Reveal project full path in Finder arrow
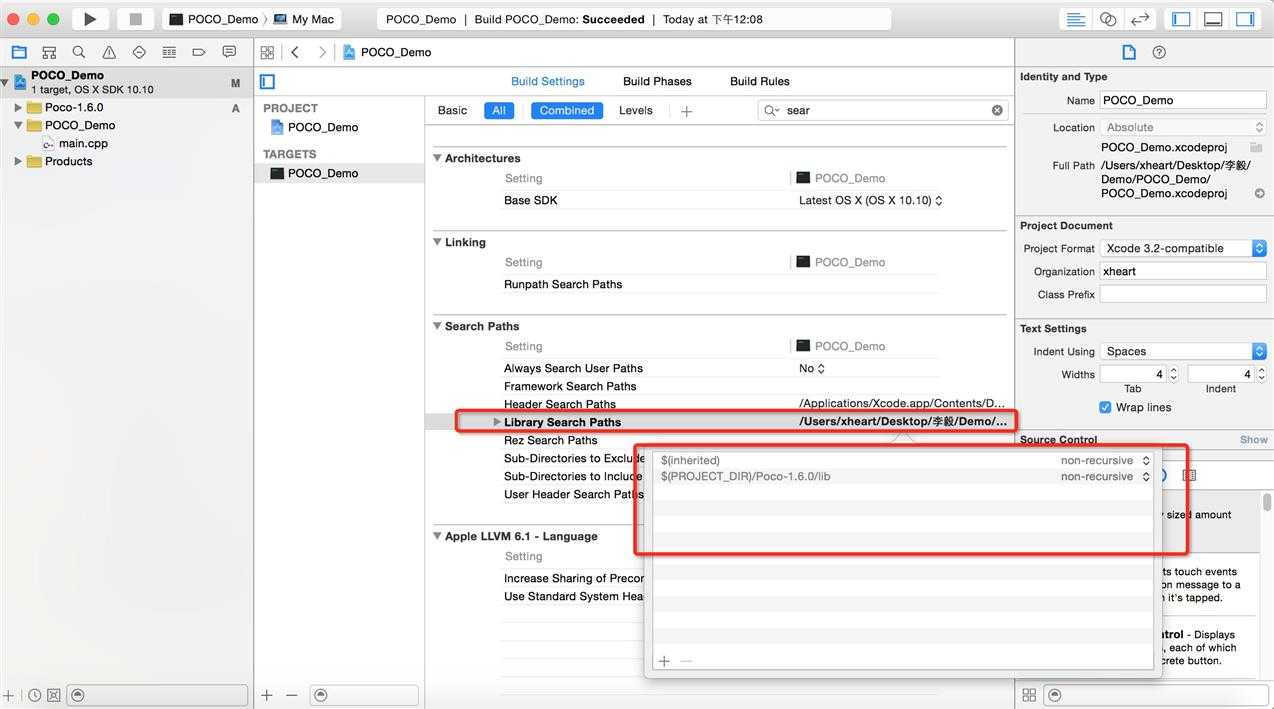1274x709 pixels. coord(1260,193)
